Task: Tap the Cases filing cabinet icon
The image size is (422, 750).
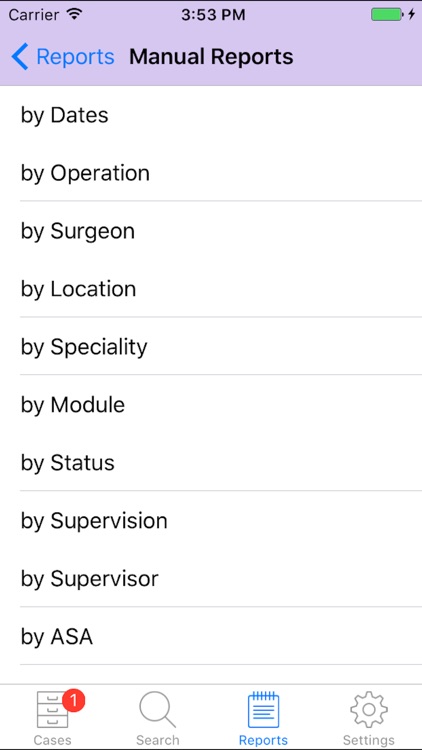Action: click(53, 710)
